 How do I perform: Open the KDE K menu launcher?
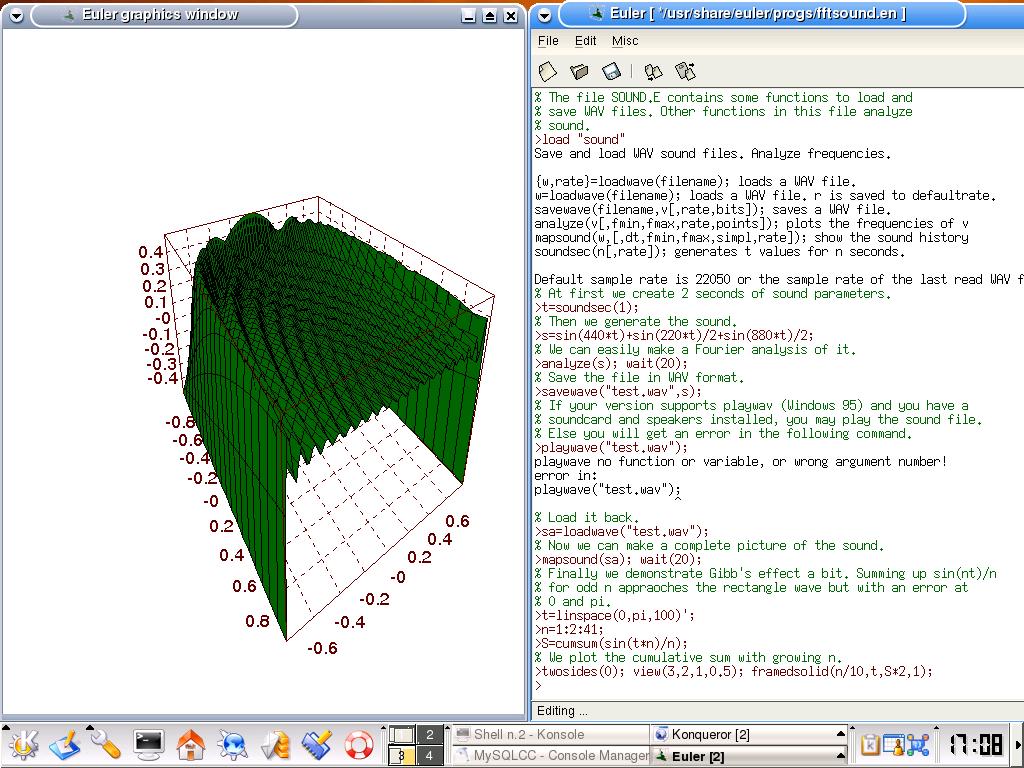pos(22,744)
